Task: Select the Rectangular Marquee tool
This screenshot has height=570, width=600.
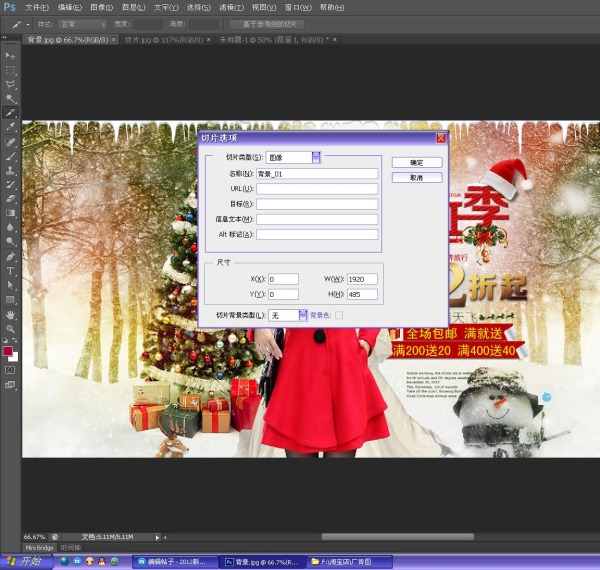Action: click(x=11, y=70)
